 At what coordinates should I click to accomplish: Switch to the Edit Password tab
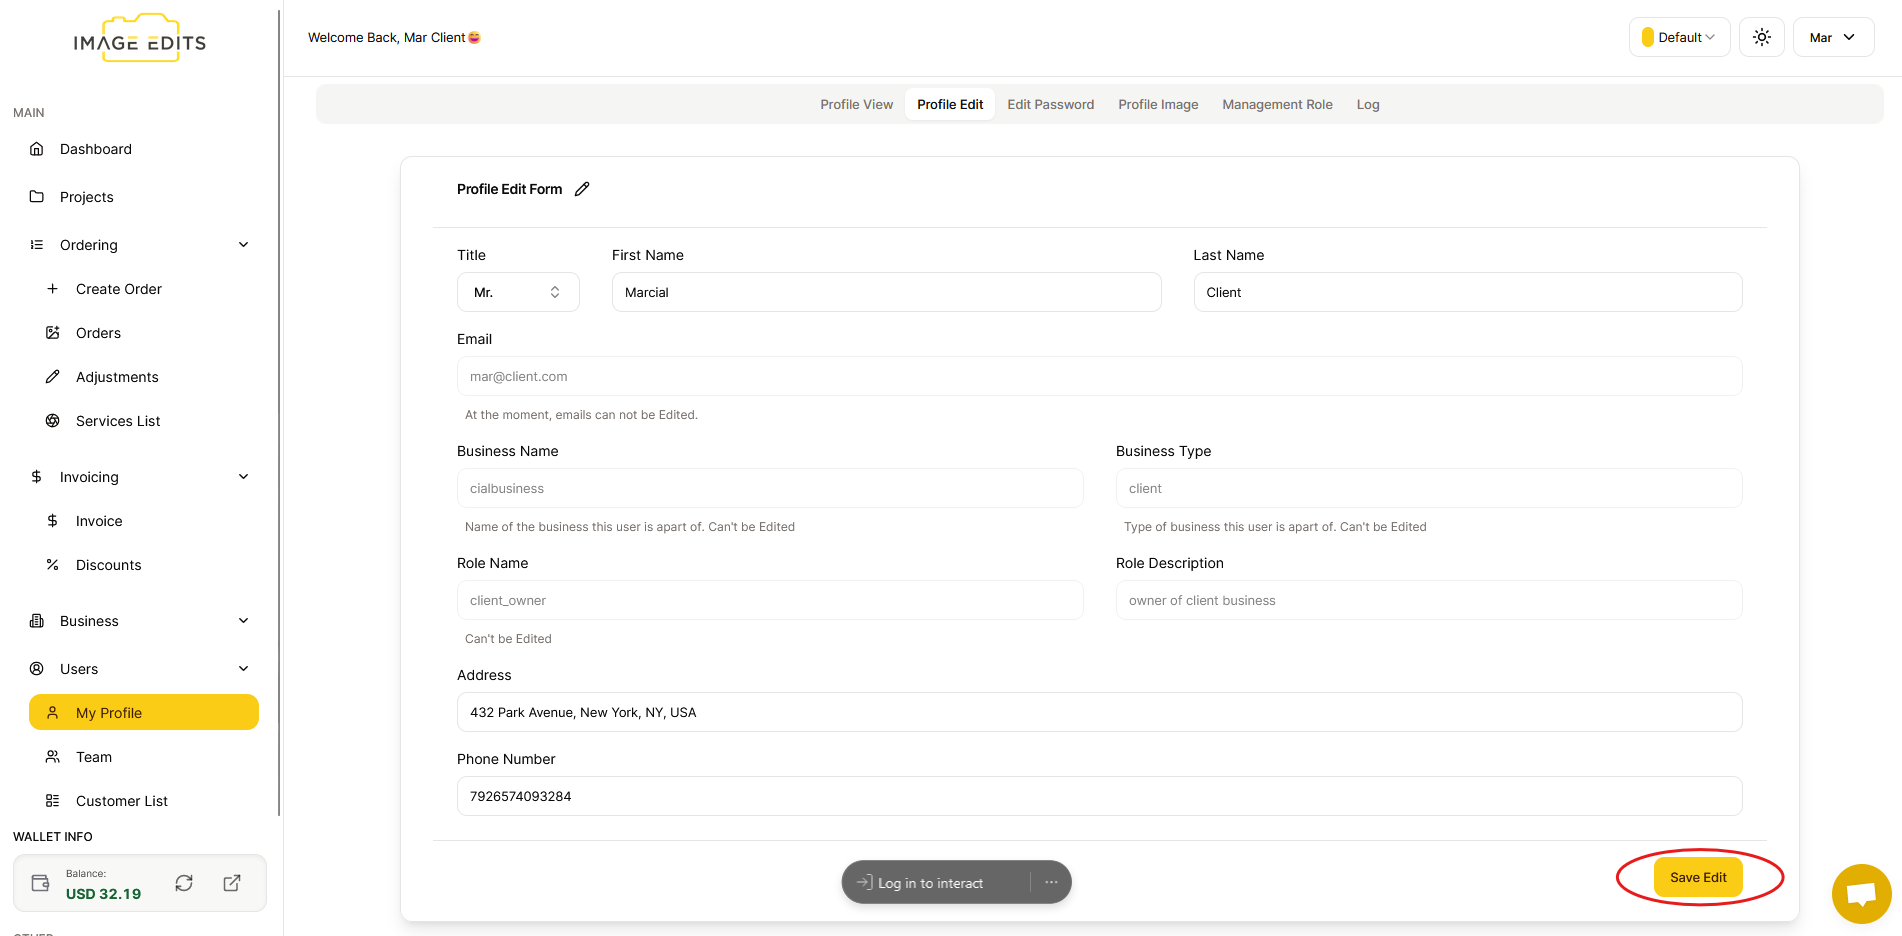point(1050,104)
